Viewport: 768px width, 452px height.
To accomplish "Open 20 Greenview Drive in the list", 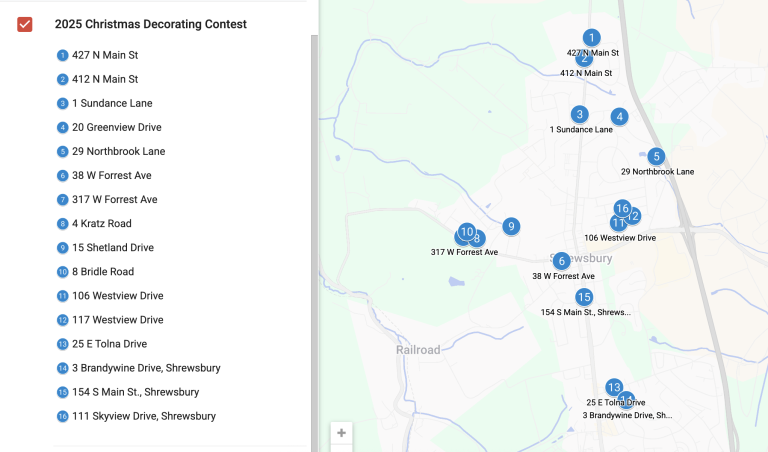I will 116,127.
